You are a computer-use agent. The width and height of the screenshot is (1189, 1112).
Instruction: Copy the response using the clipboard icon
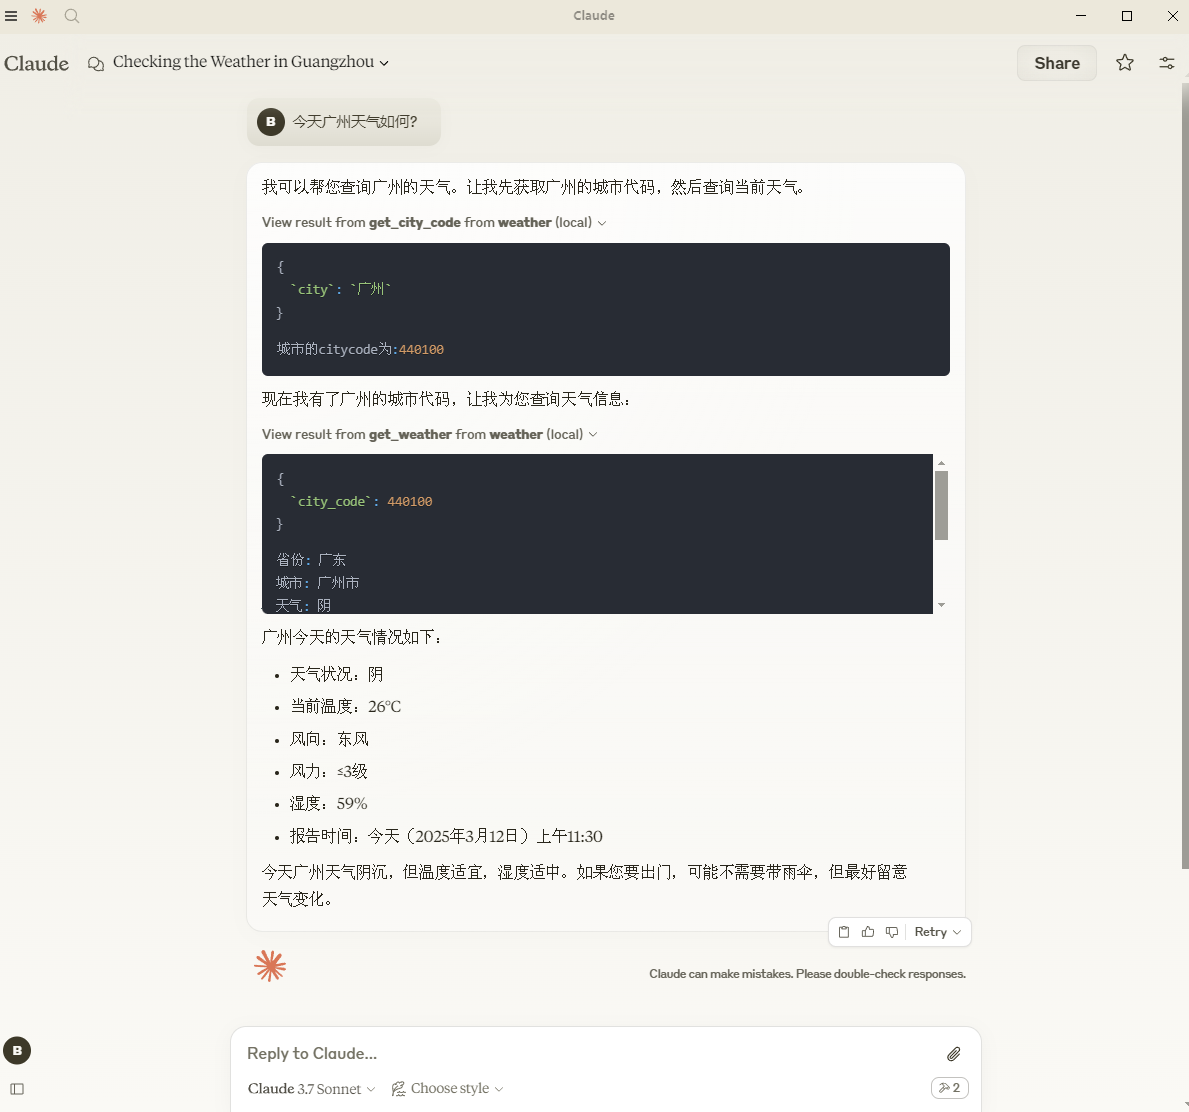pyautogui.click(x=843, y=931)
